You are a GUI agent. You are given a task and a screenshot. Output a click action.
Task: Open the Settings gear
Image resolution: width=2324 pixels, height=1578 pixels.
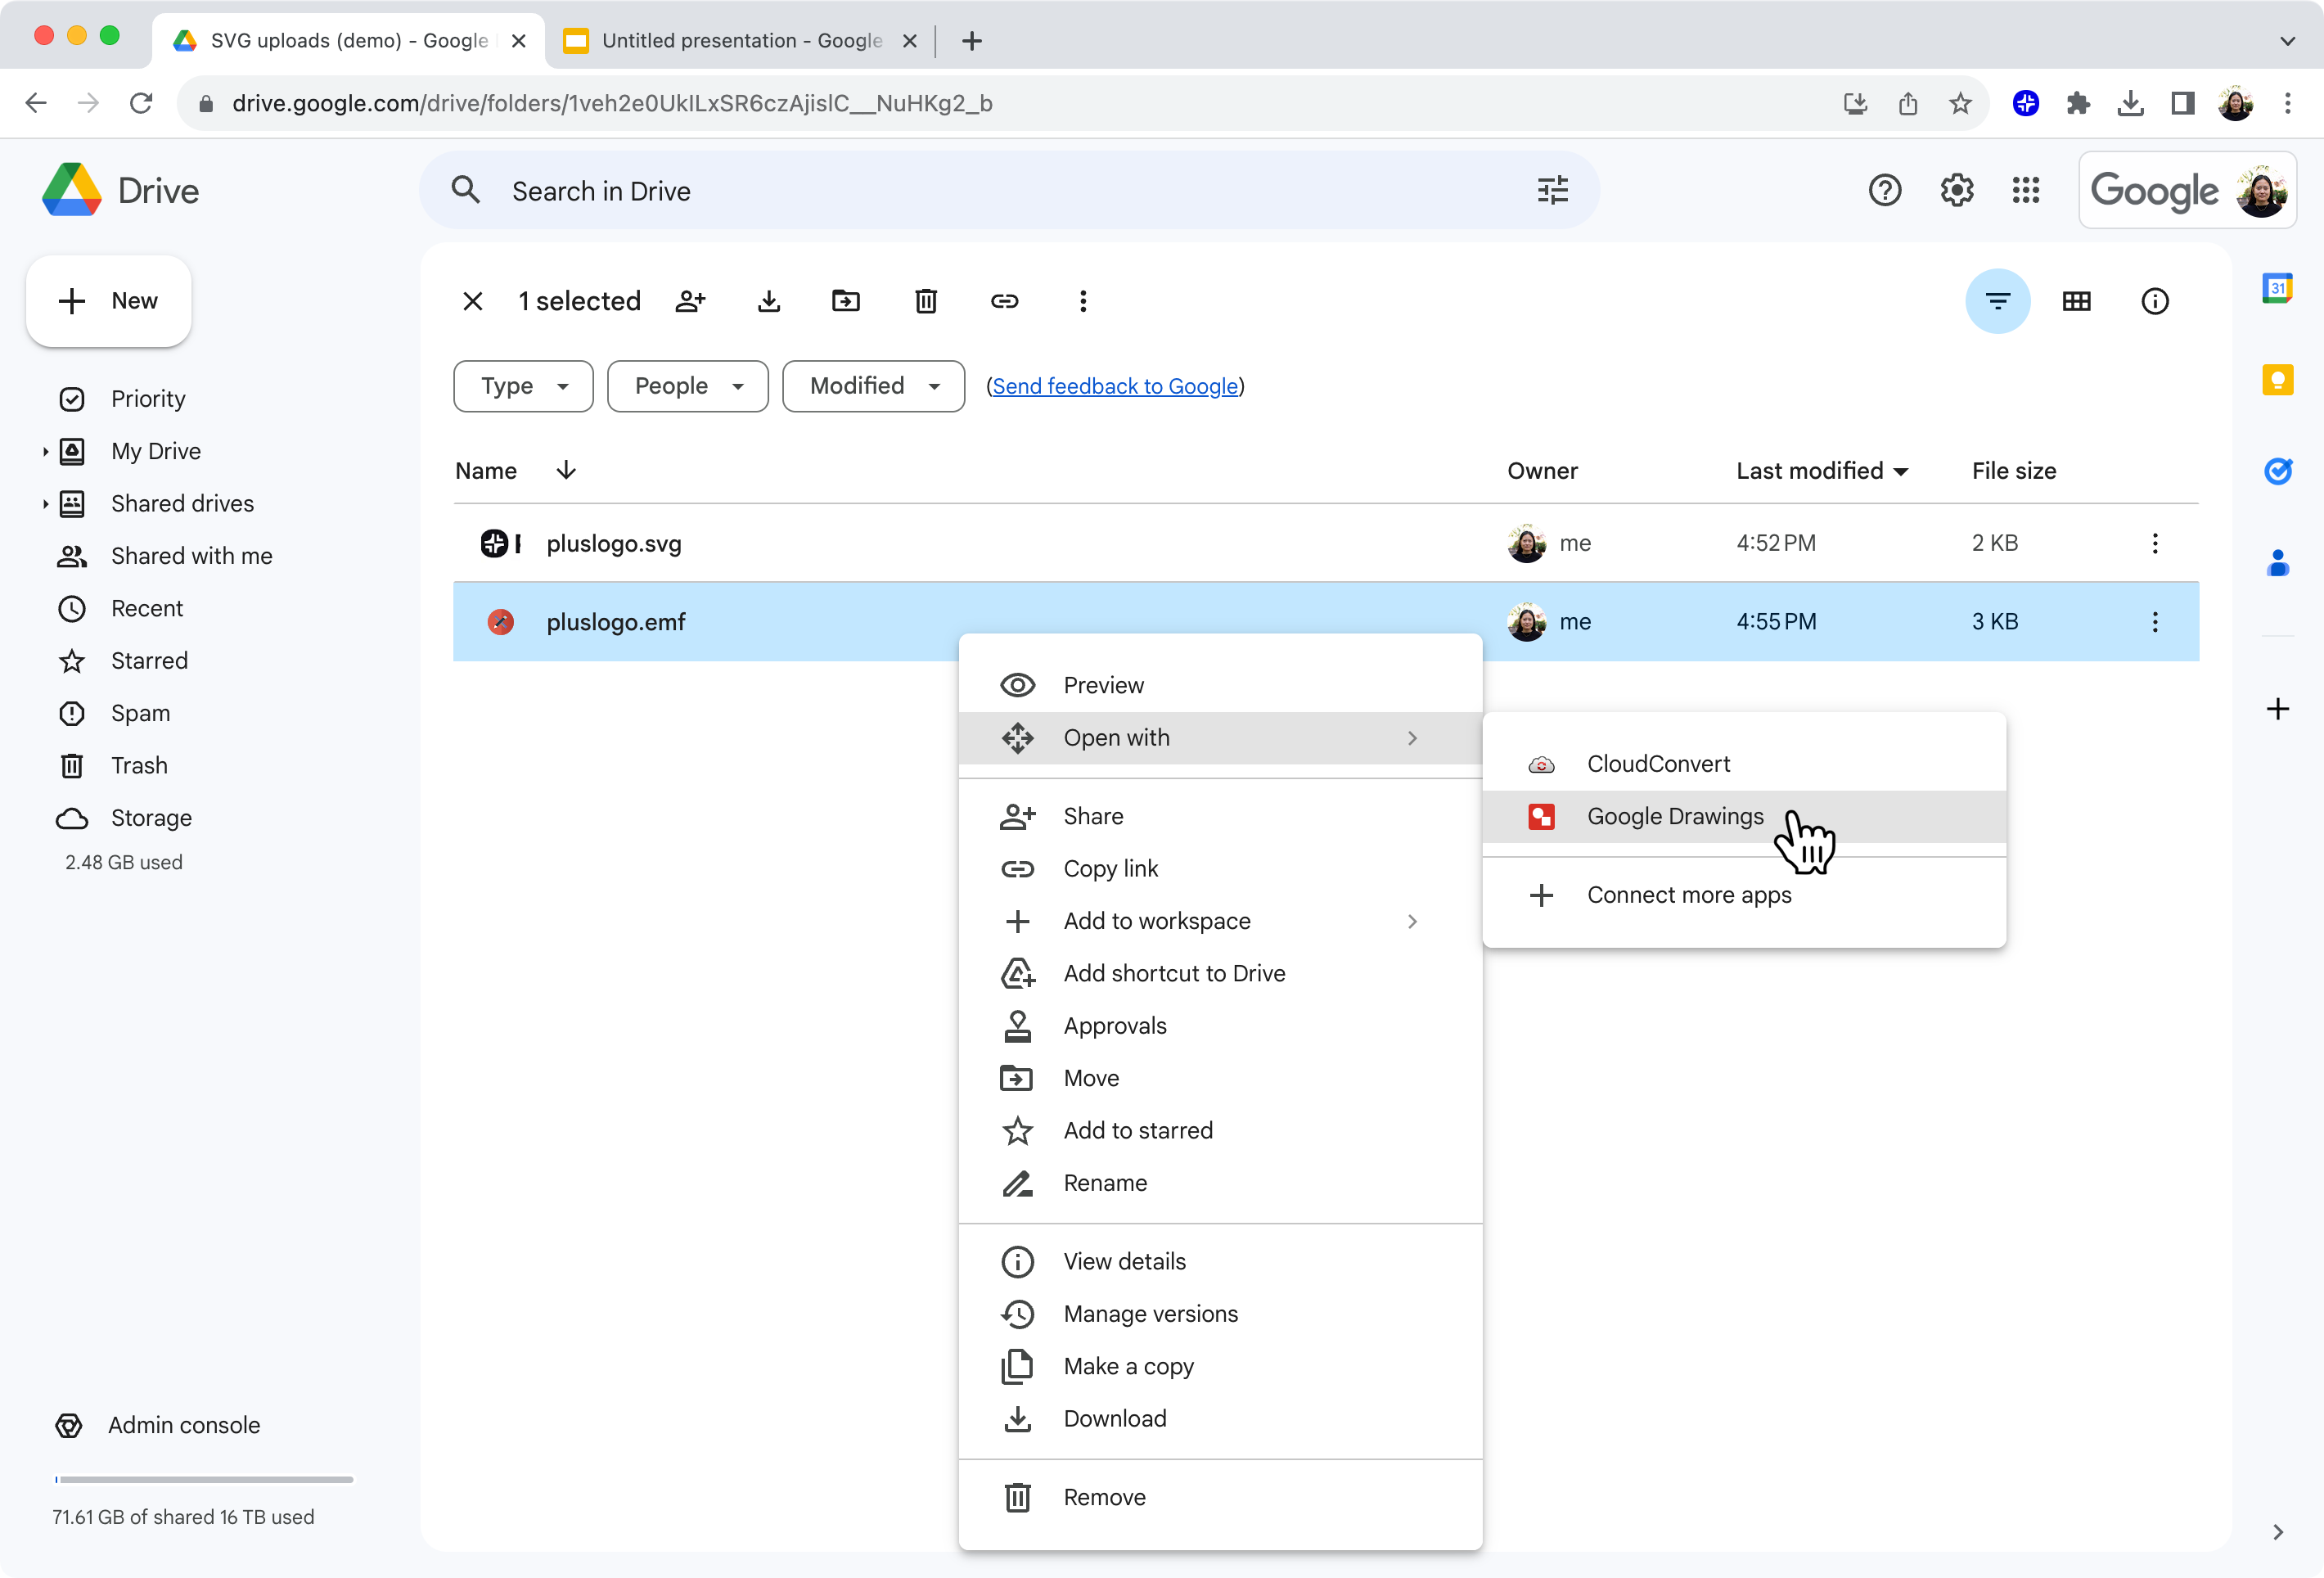[1956, 190]
